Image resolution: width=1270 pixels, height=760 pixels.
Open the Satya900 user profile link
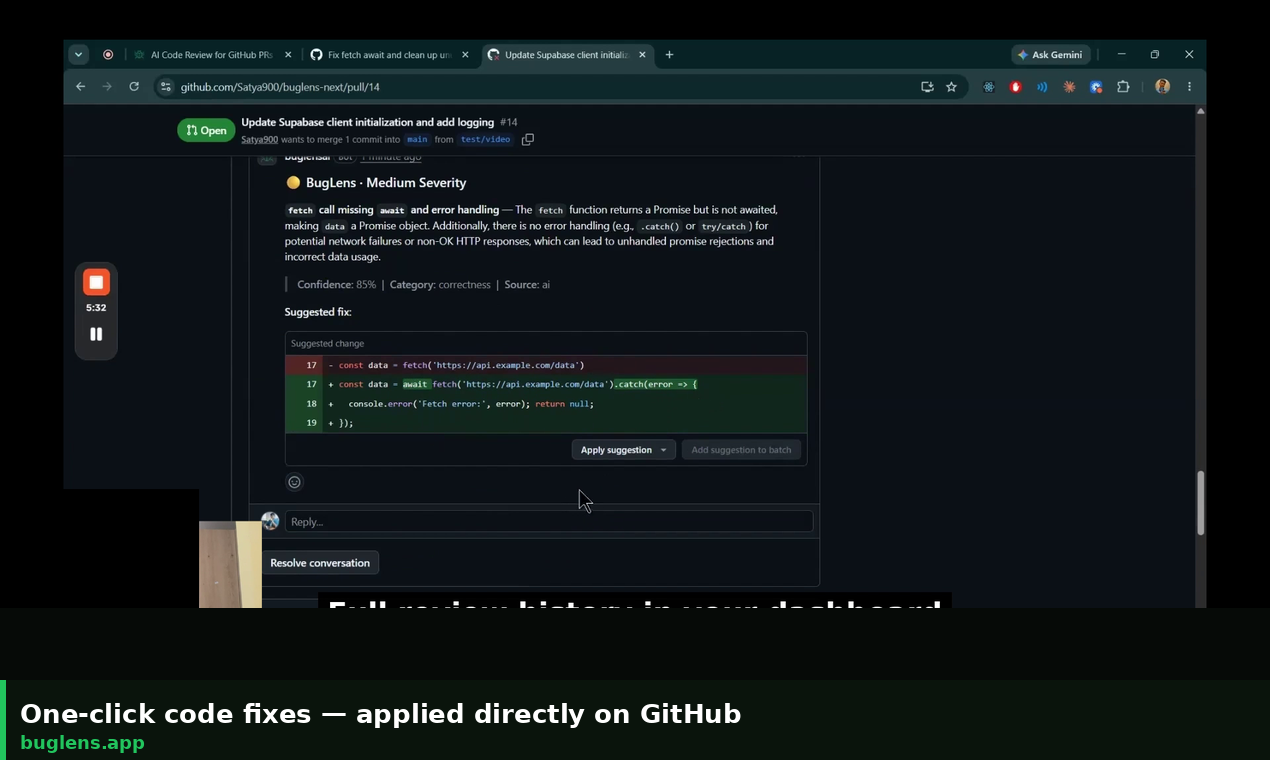click(259, 140)
